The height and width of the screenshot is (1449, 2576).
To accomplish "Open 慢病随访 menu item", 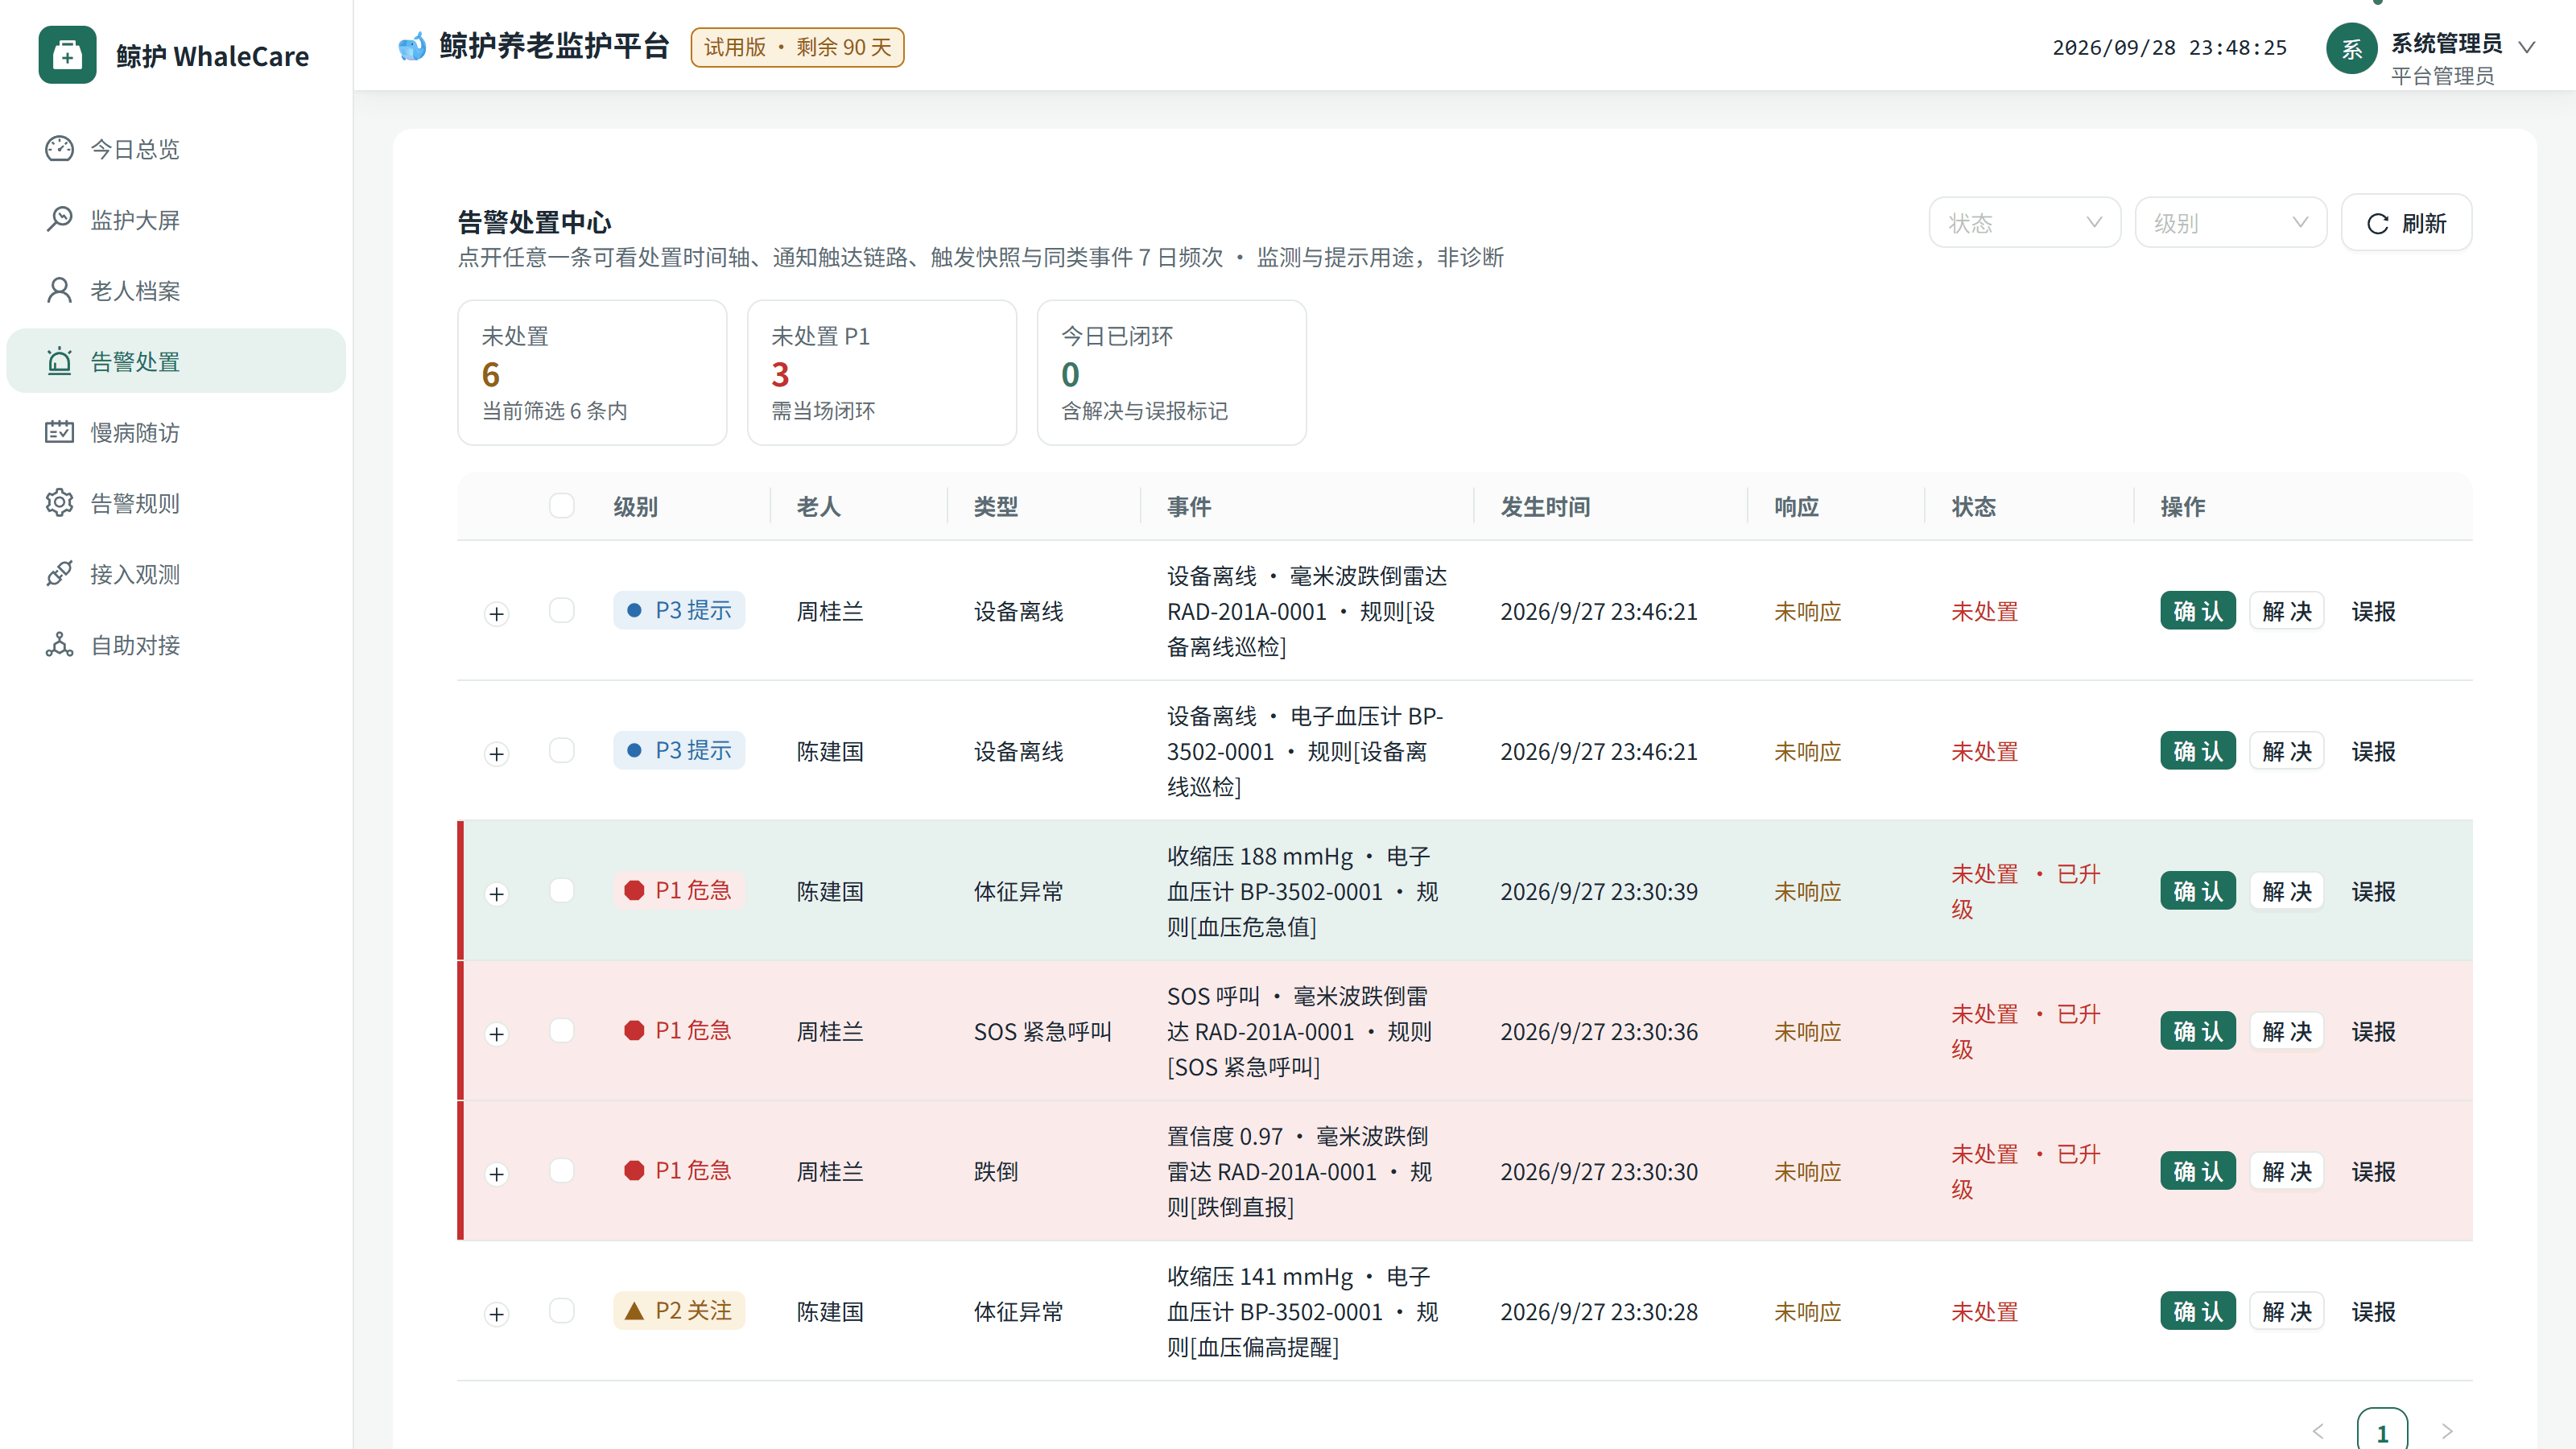I will [176, 433].
